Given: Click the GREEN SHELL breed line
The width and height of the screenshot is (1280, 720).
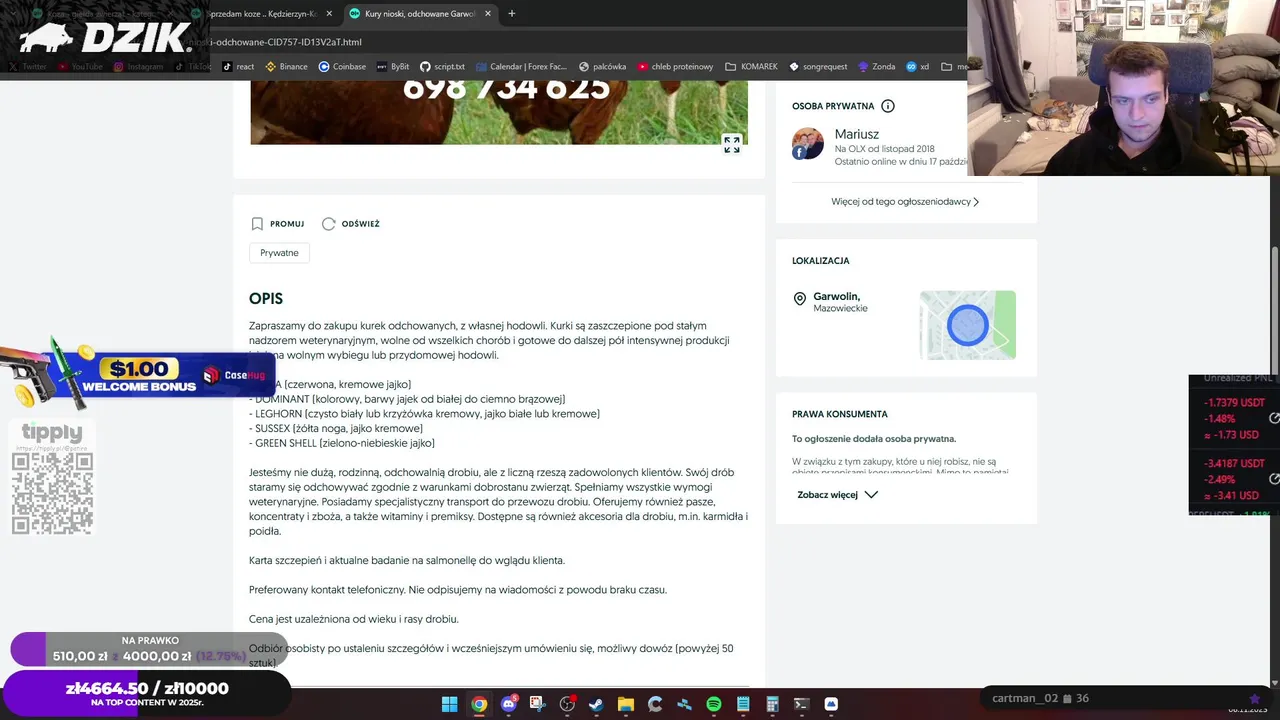Looking at the screenshot, I should pyautogui.click(x=342, y=443).
